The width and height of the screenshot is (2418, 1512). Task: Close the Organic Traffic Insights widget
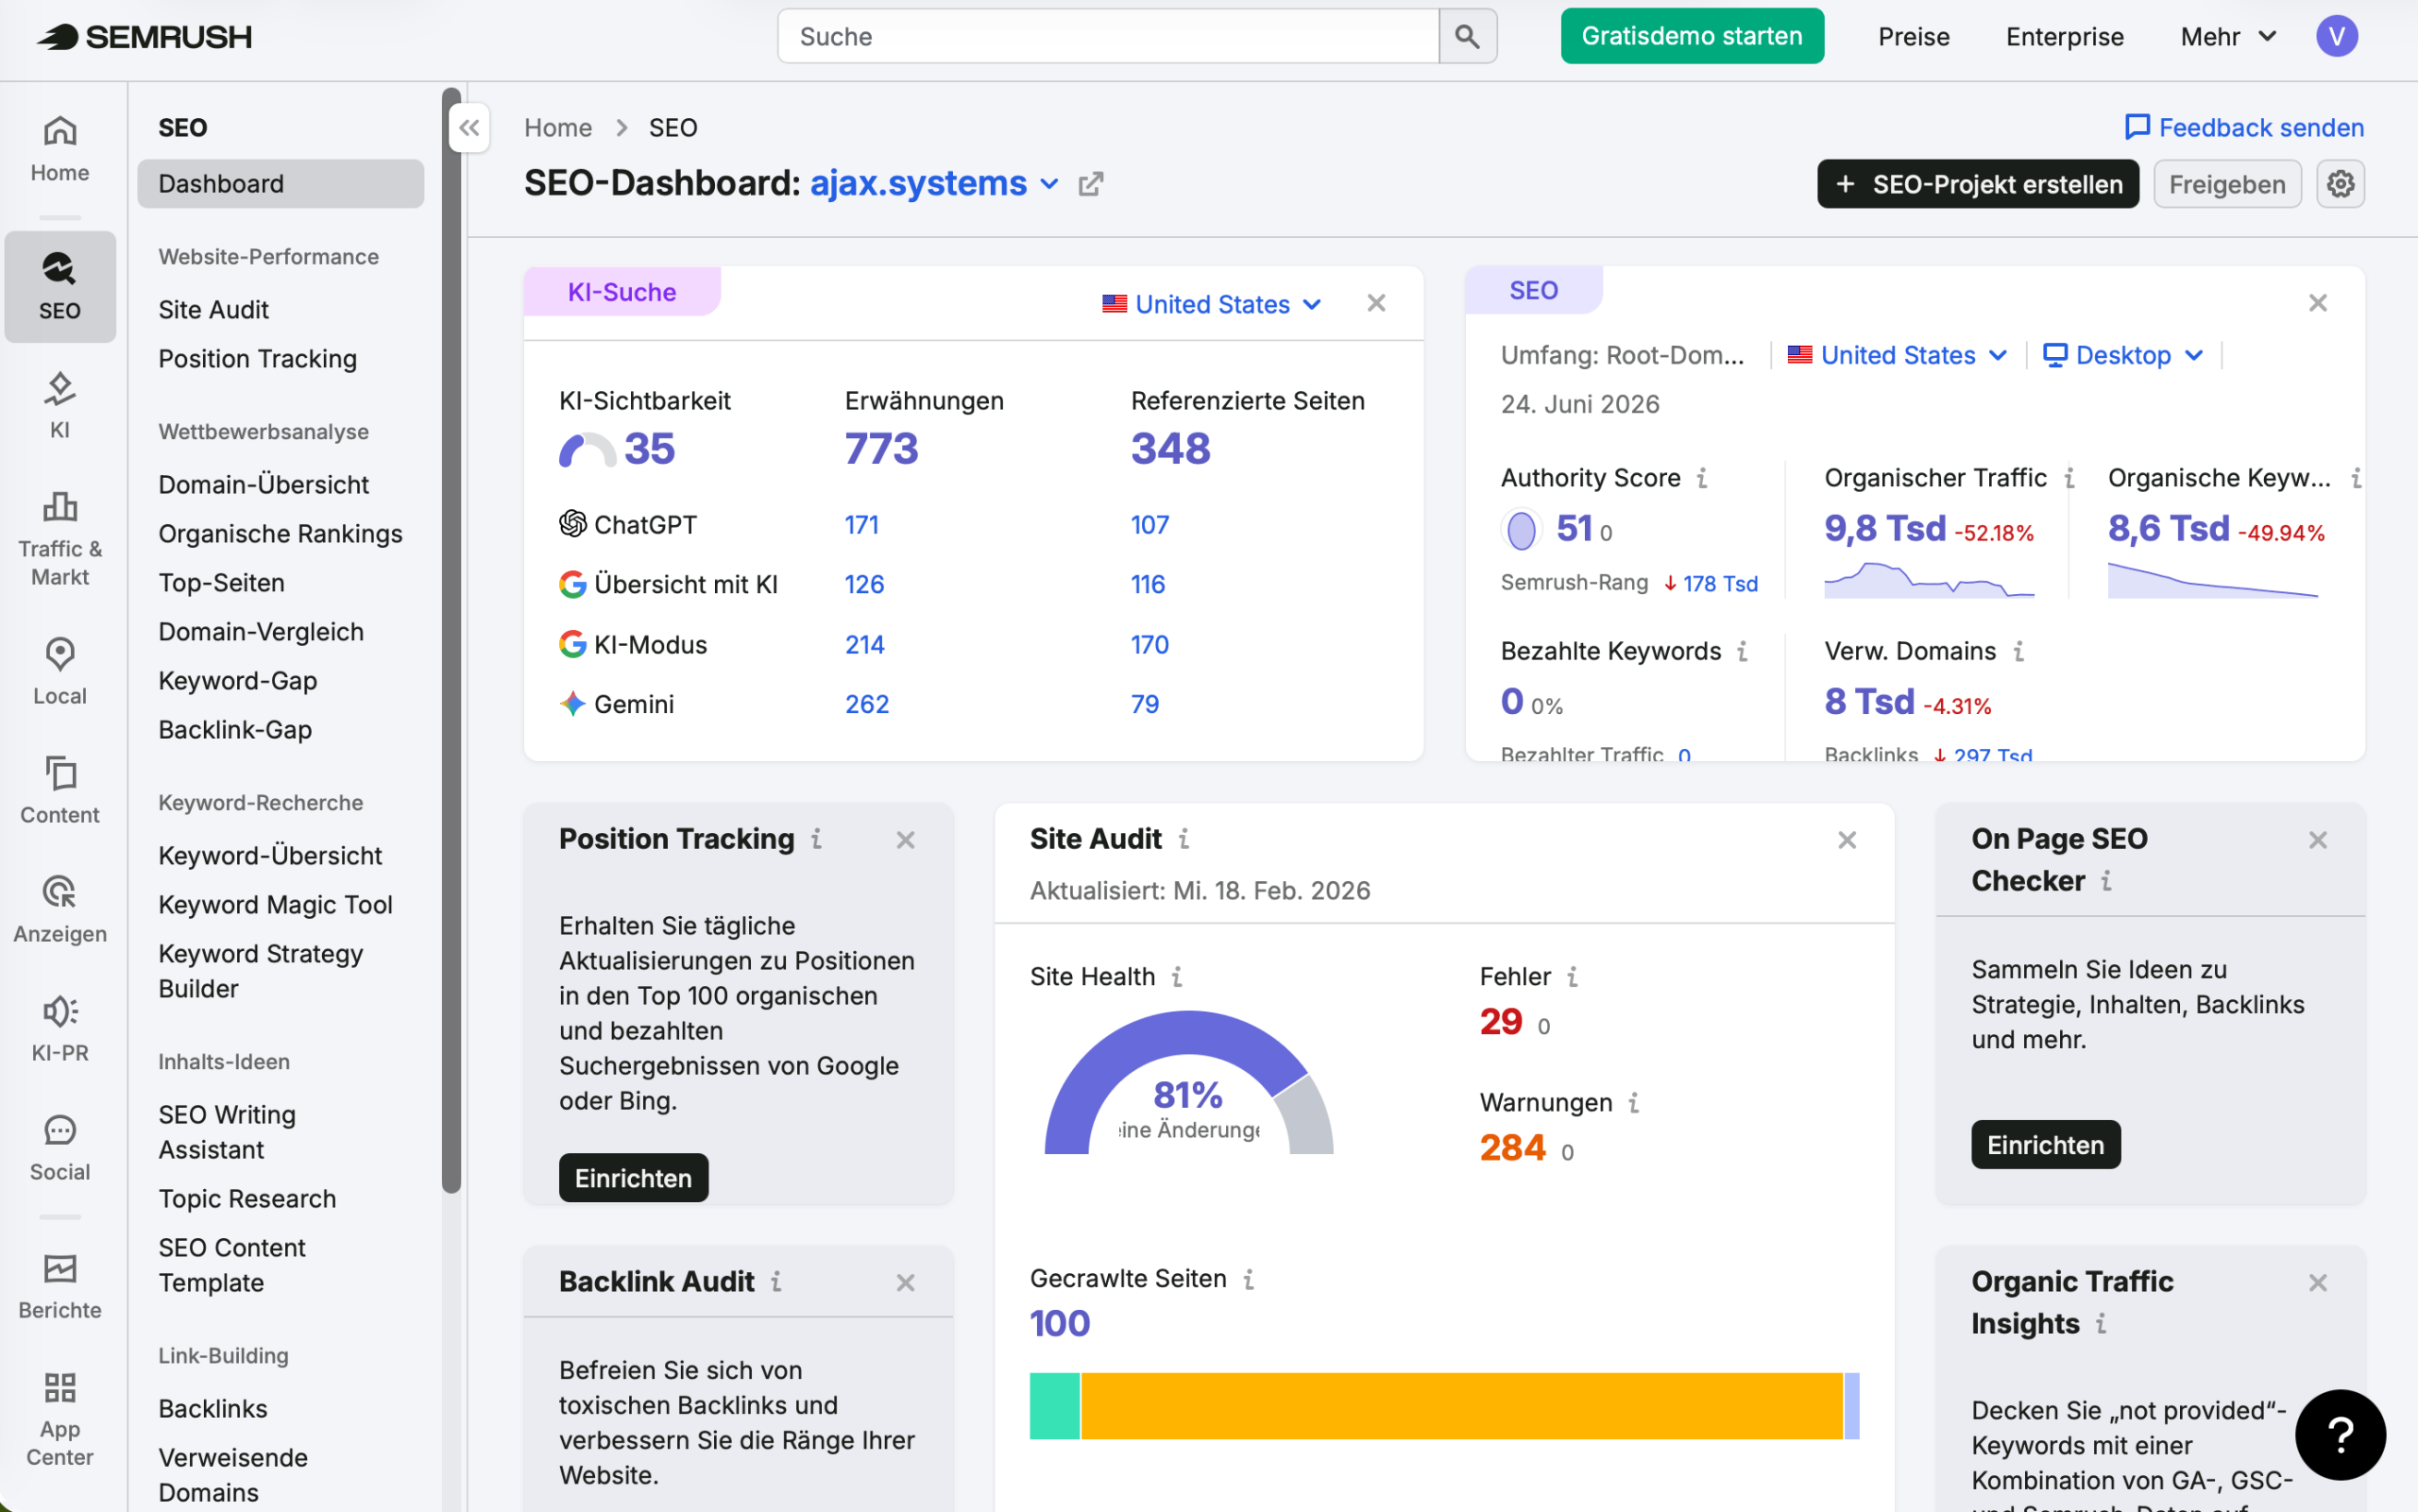pyautogui.click(x=2318, y=1283)
